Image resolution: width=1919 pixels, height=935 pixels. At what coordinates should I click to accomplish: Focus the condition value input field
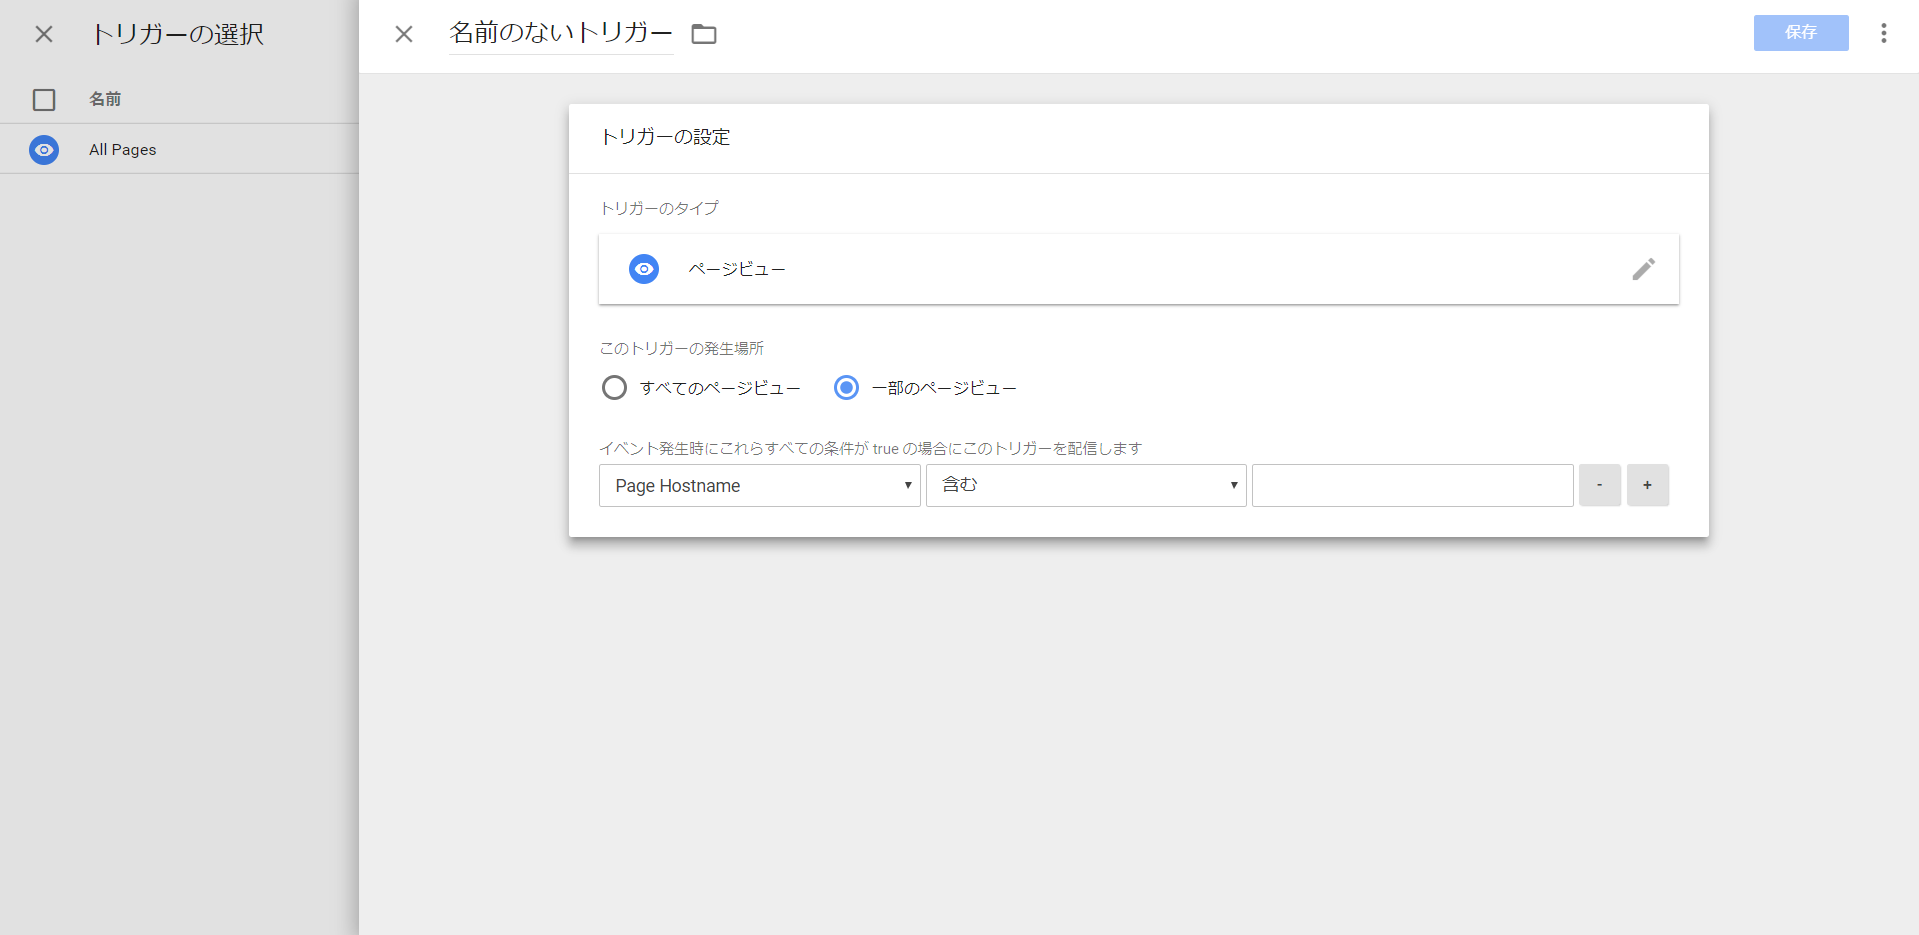1412,485
